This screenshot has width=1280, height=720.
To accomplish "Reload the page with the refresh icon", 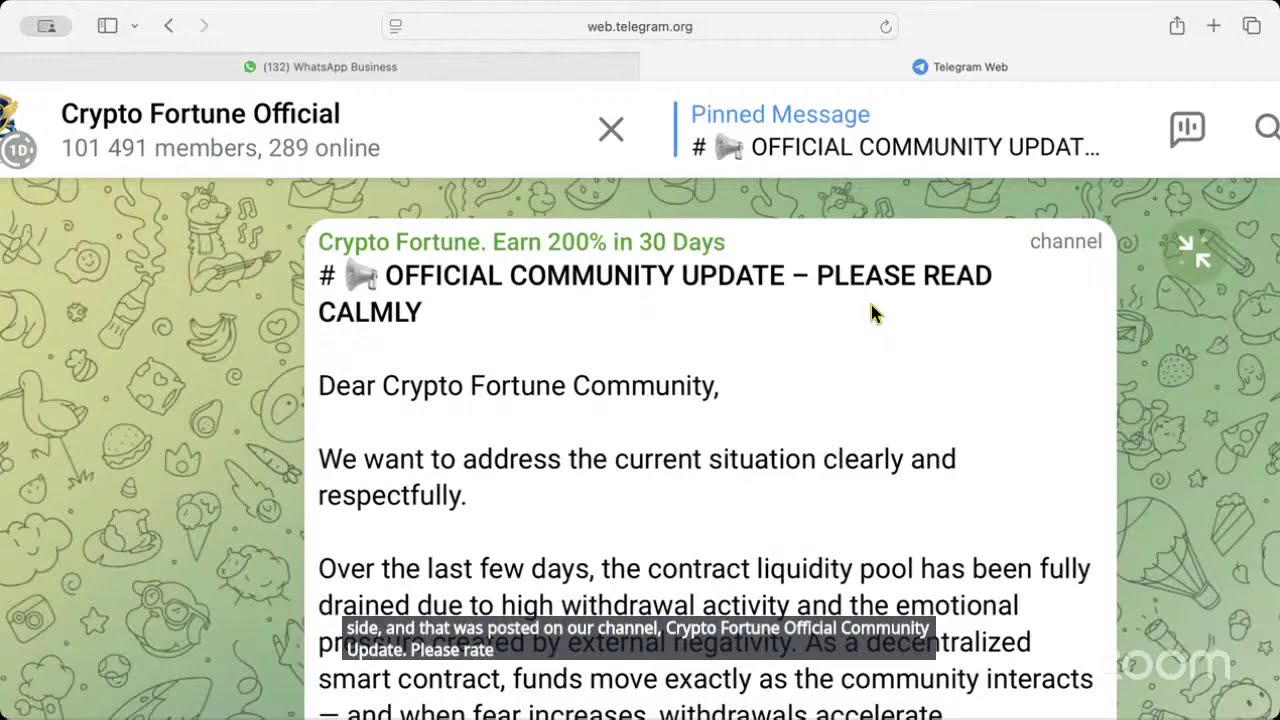I will click(x=885, y=27).
